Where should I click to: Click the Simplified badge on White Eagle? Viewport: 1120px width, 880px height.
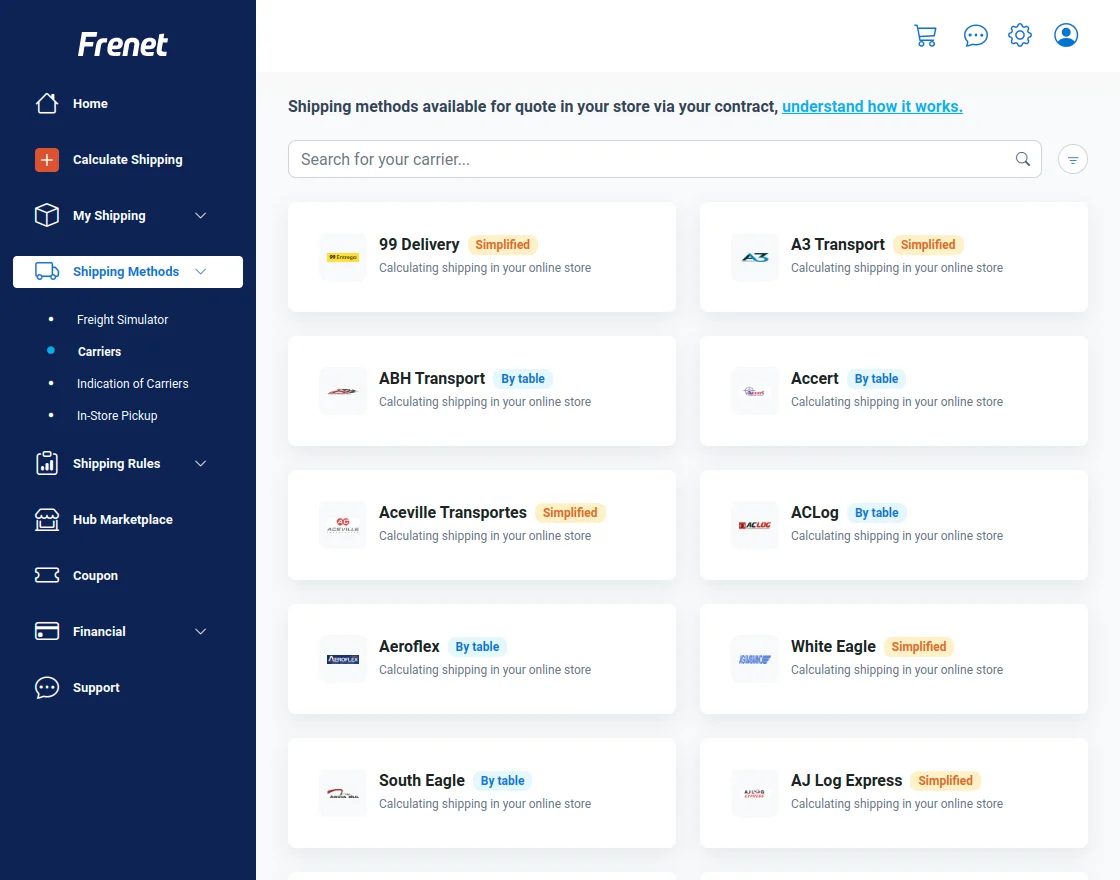pos(919,646)
